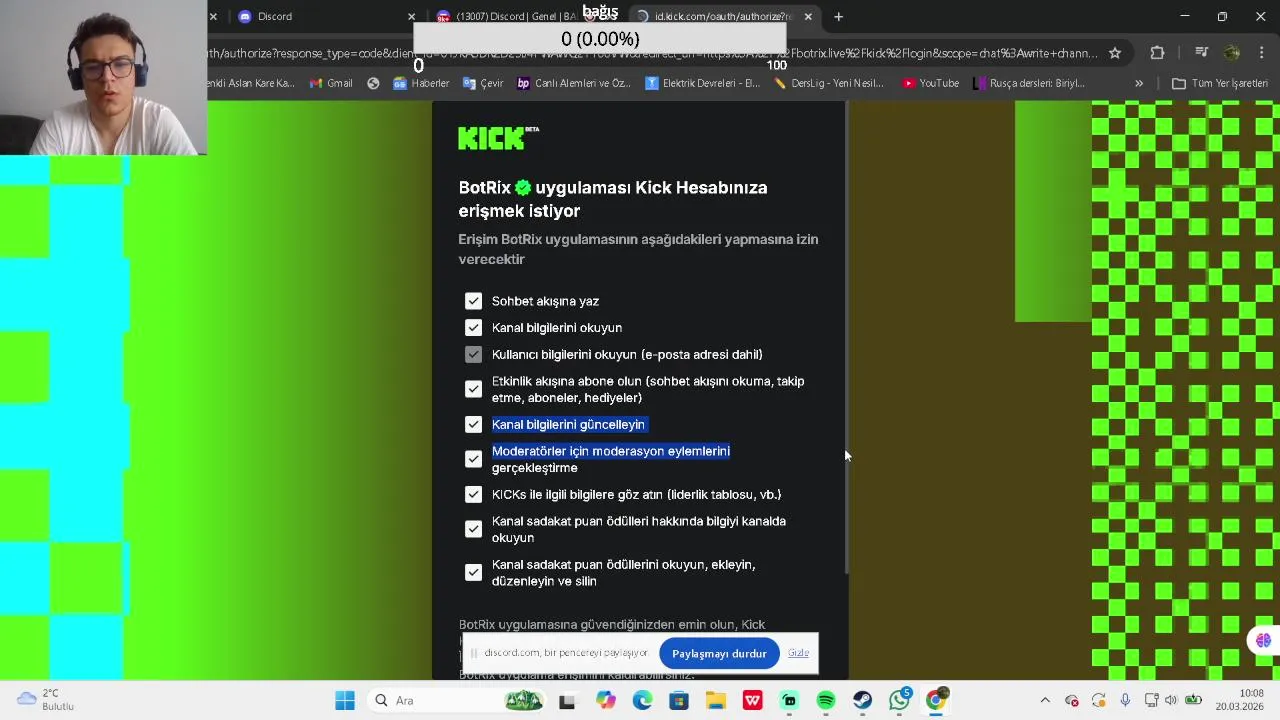Open Steam from taskbar
The width and height of the screenshot is (1280, 720).
point(862,700)
